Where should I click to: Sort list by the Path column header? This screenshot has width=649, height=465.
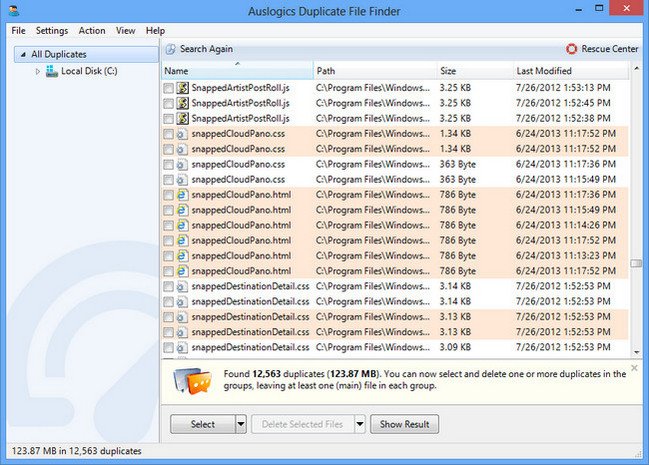tap(375, 71)
